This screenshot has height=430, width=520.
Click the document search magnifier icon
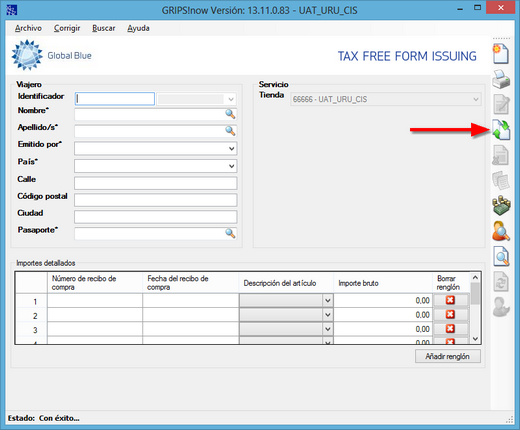tap(501, 256)
